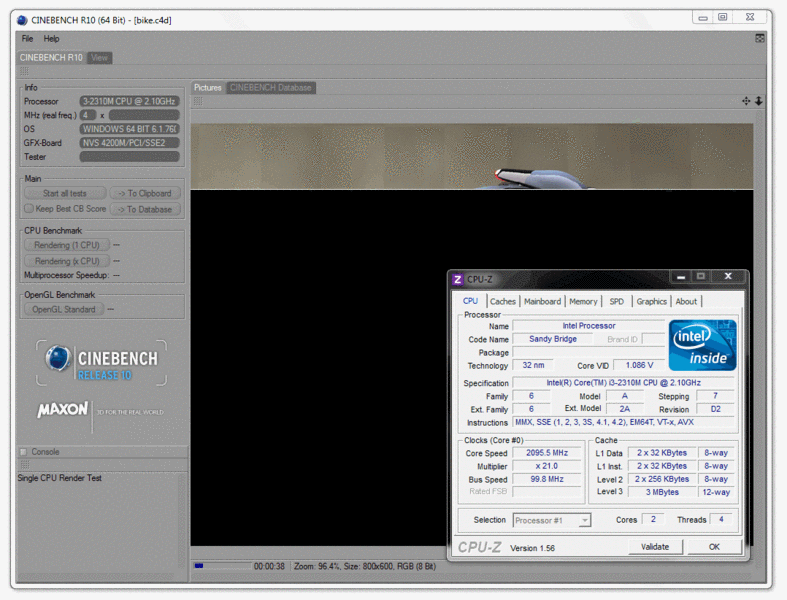
Task: Click Start all tests button
Action: (65, 193)
